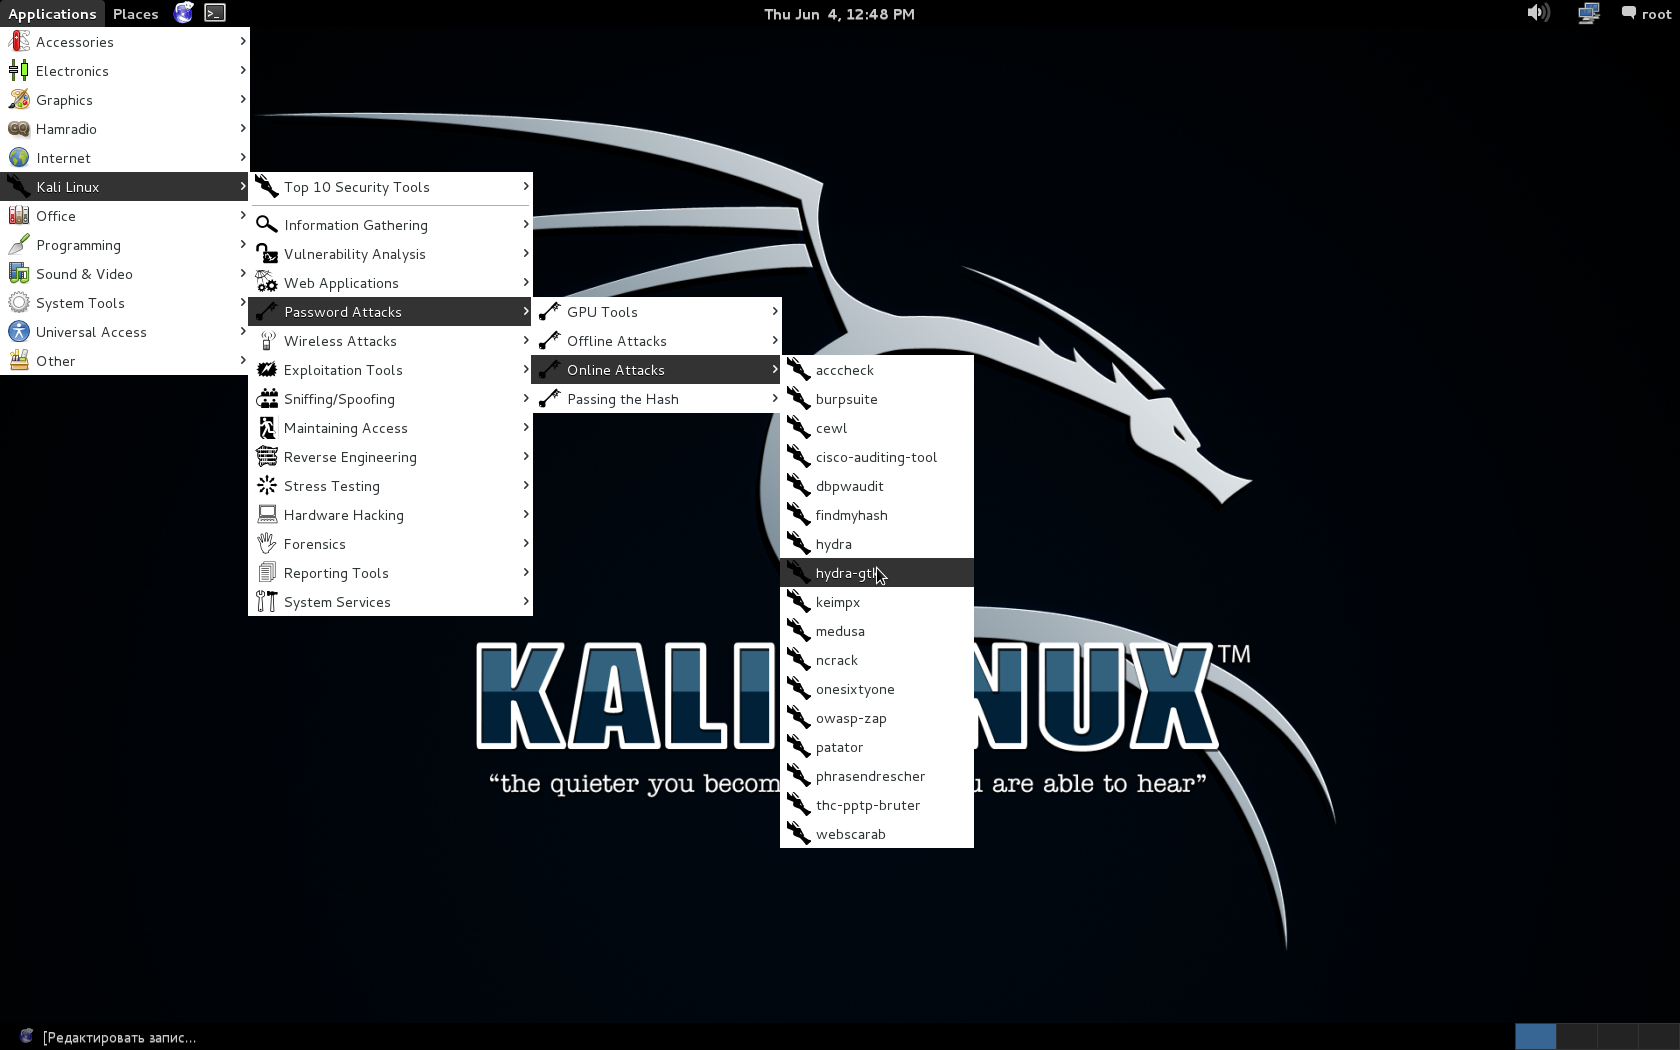Start ncrack tool
The image size is (1680, 1050).
tap(877, 660)
